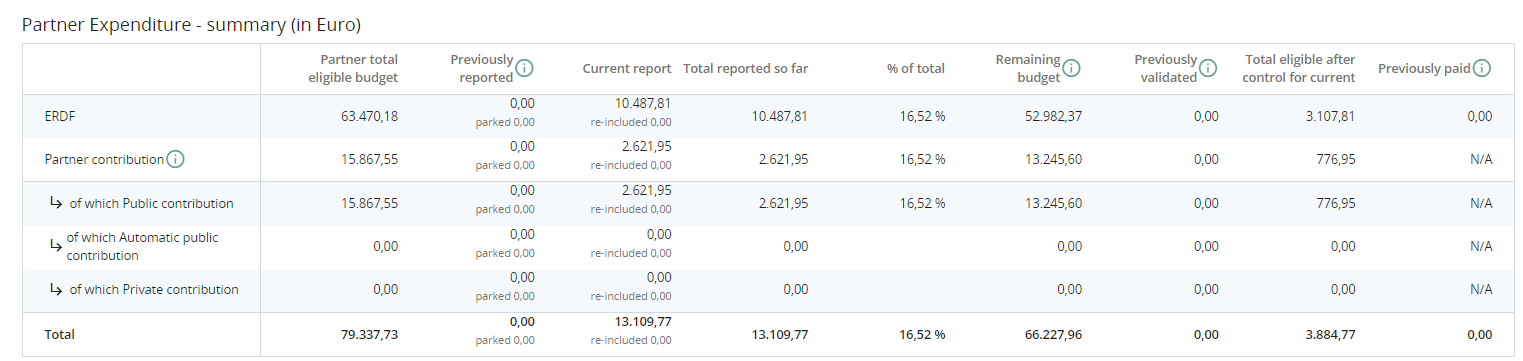Click the % of total column header
1523x361 pixels.
coord(915,68)
